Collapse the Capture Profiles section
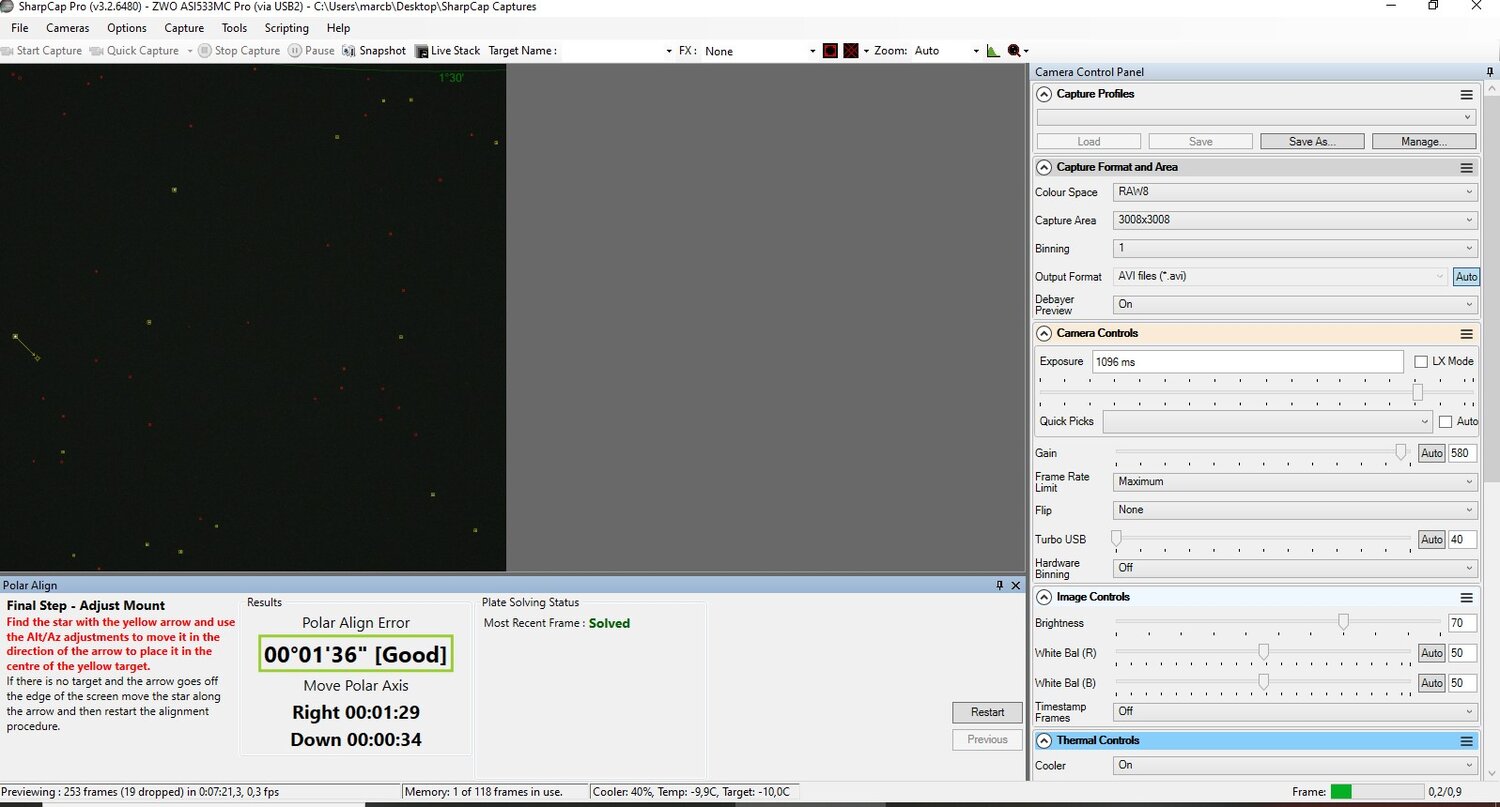This screenshot has width=1500, height=807. point(1045,95)
